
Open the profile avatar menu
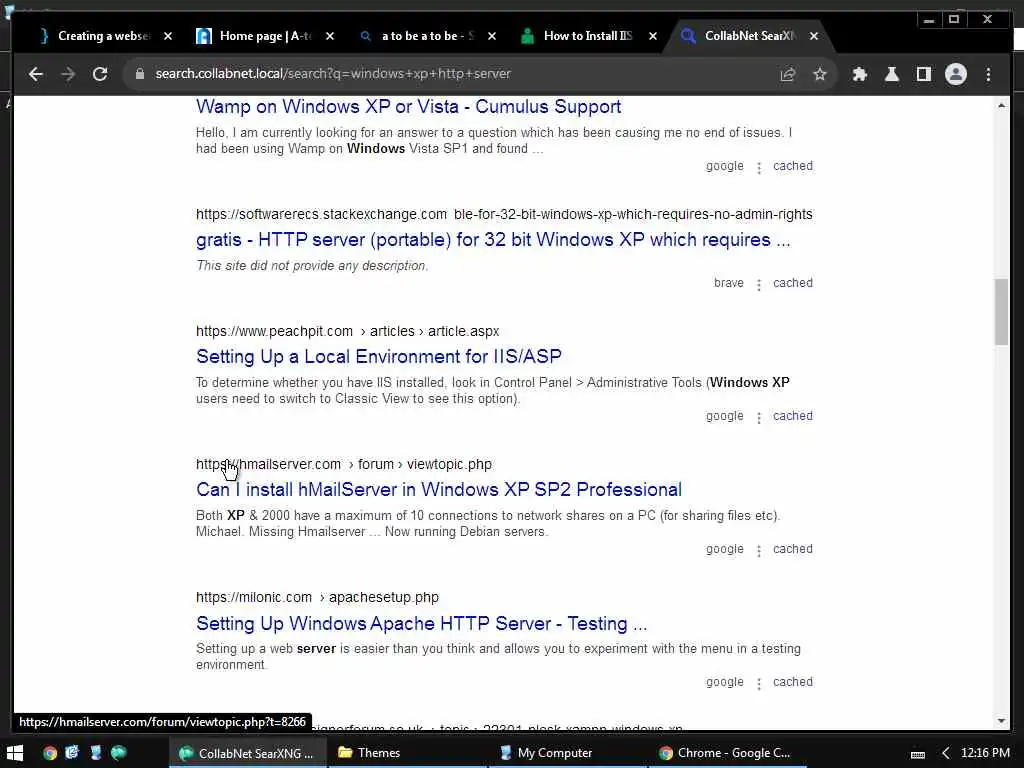[955, 74]
